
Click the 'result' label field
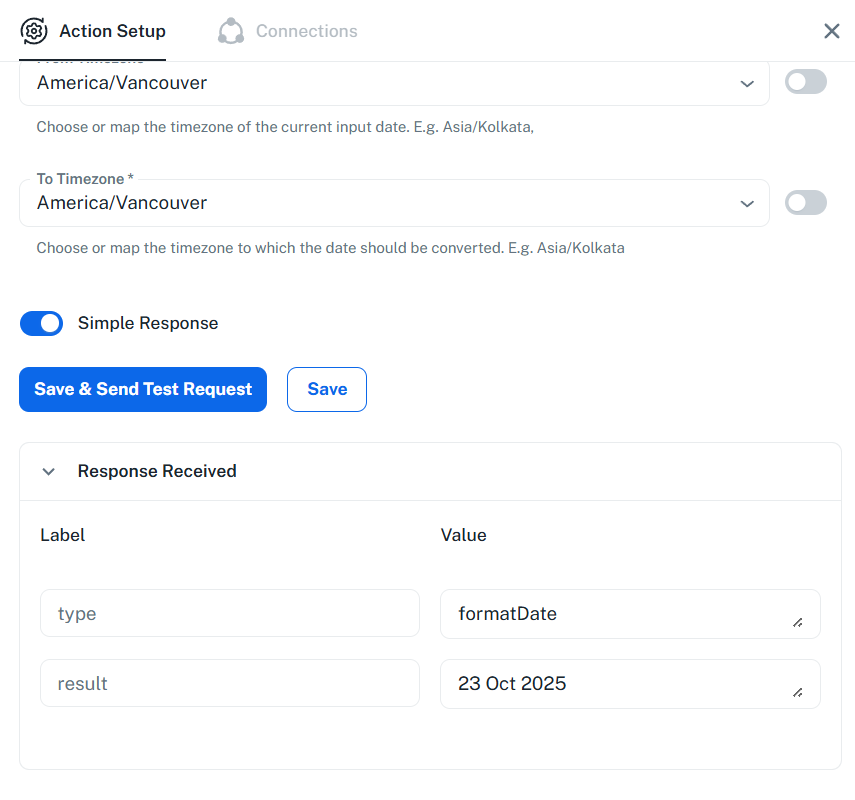229,683
